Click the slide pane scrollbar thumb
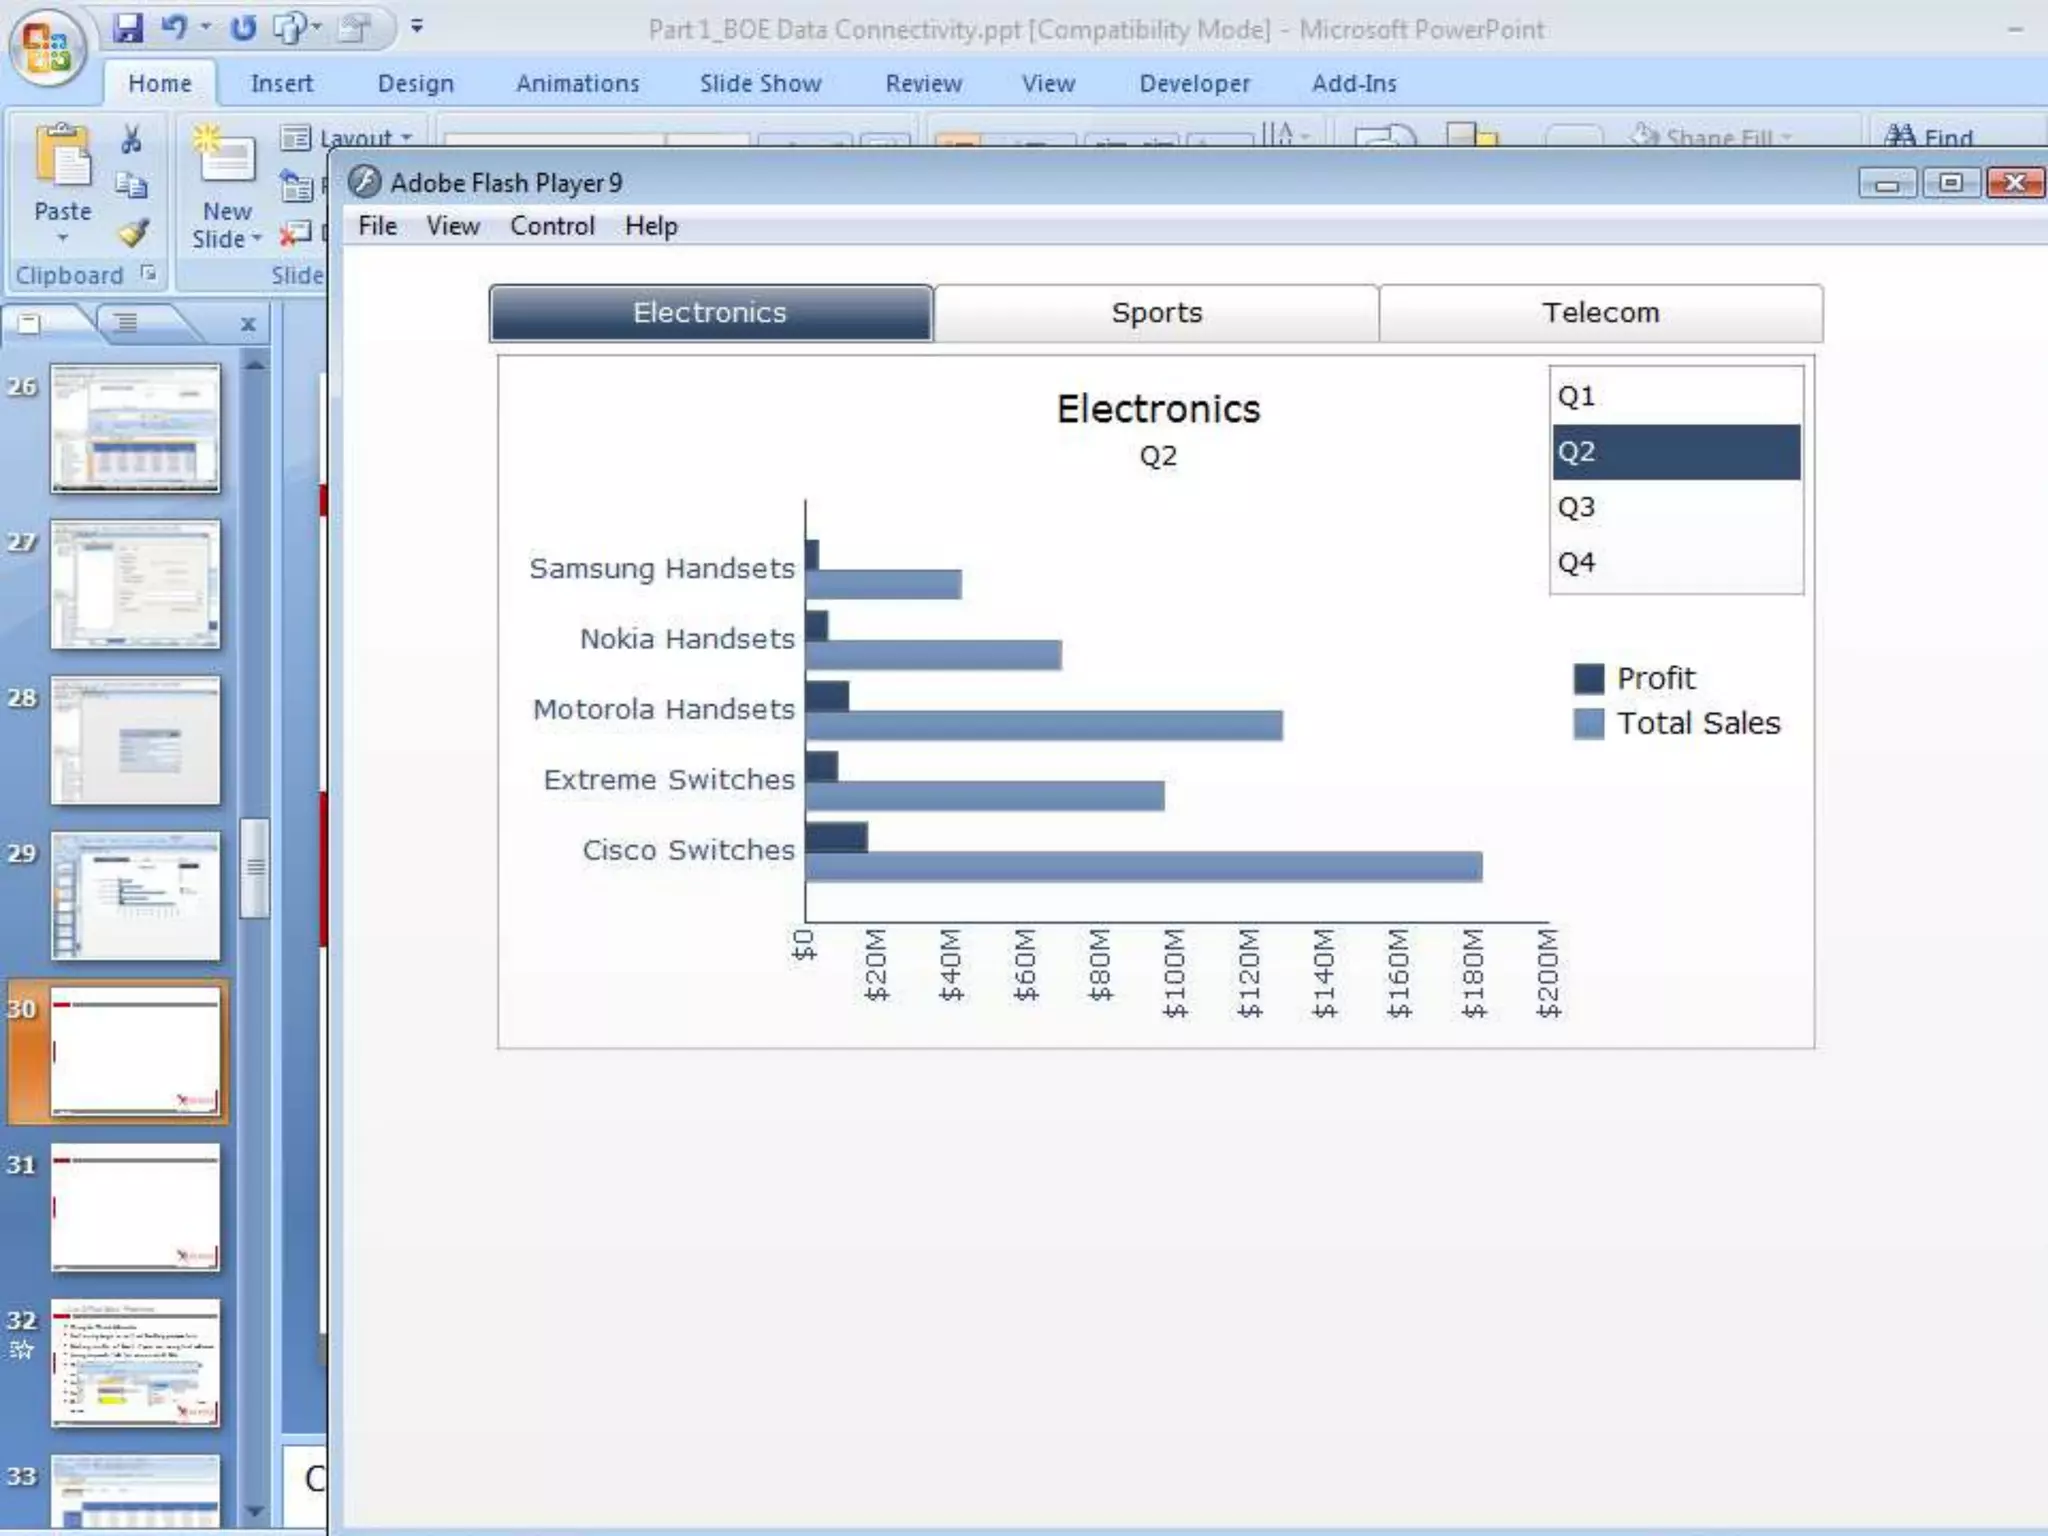Image resolution: width=2048 pixels, height=1536 pixels. coord(255,868)
